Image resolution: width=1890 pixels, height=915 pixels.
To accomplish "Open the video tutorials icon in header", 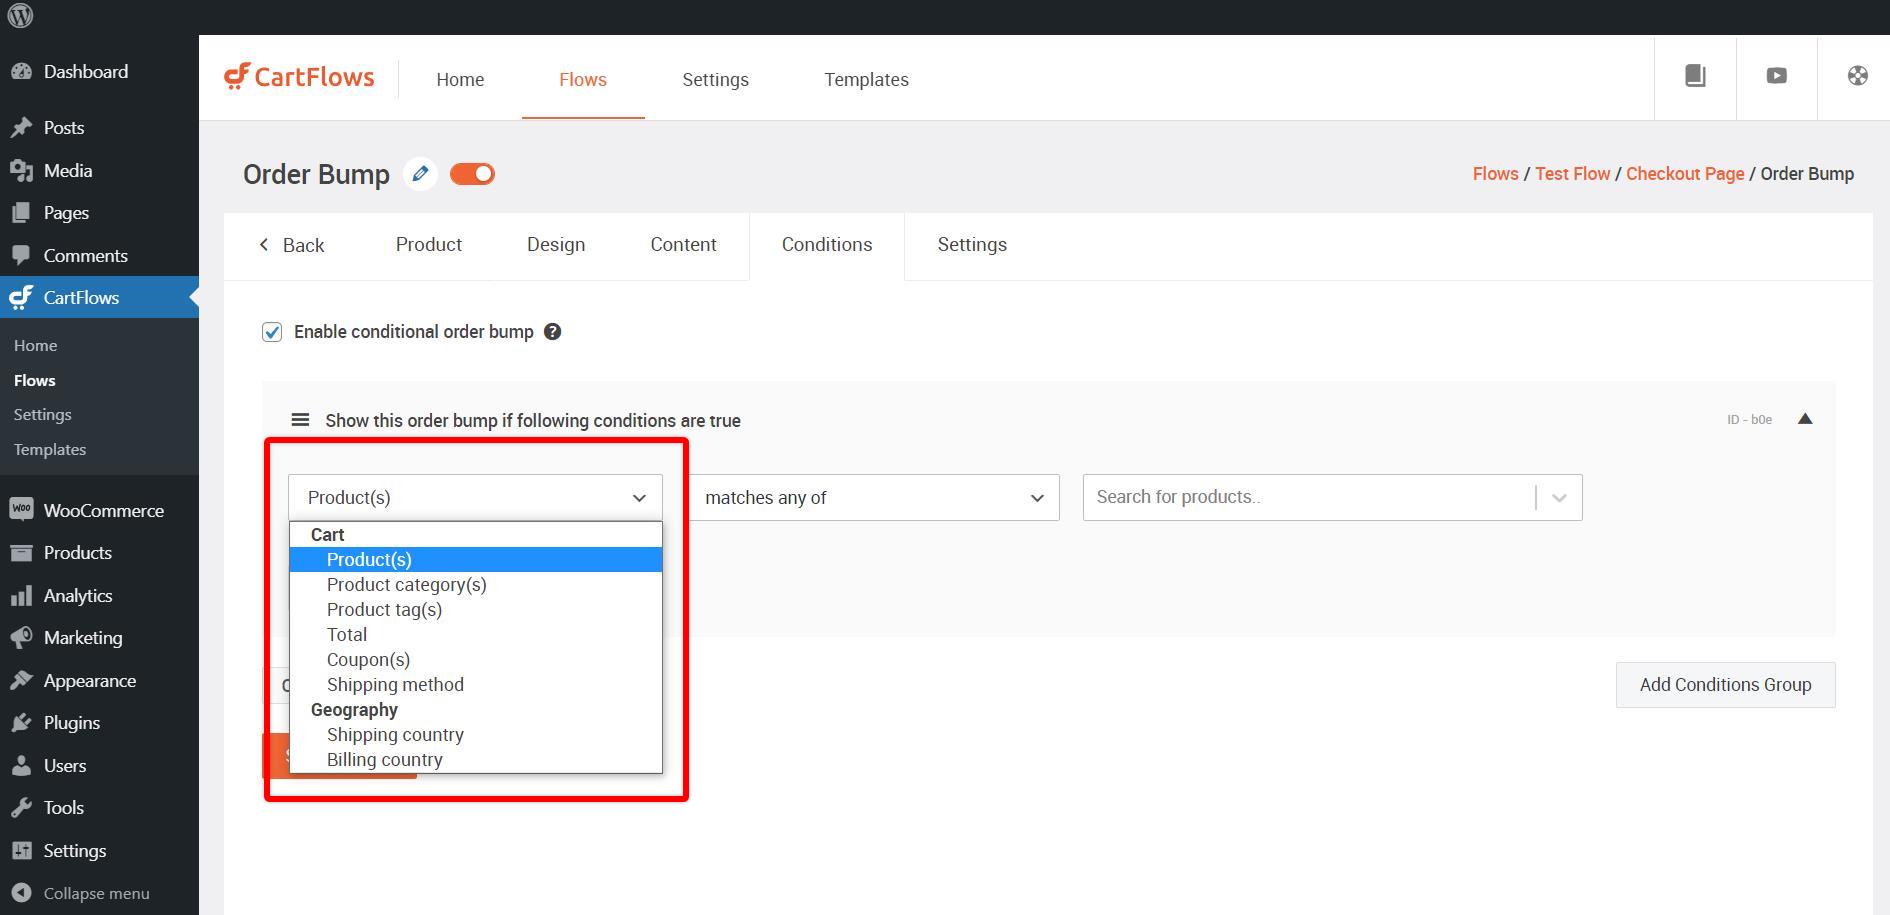I will click(1776, 76).
